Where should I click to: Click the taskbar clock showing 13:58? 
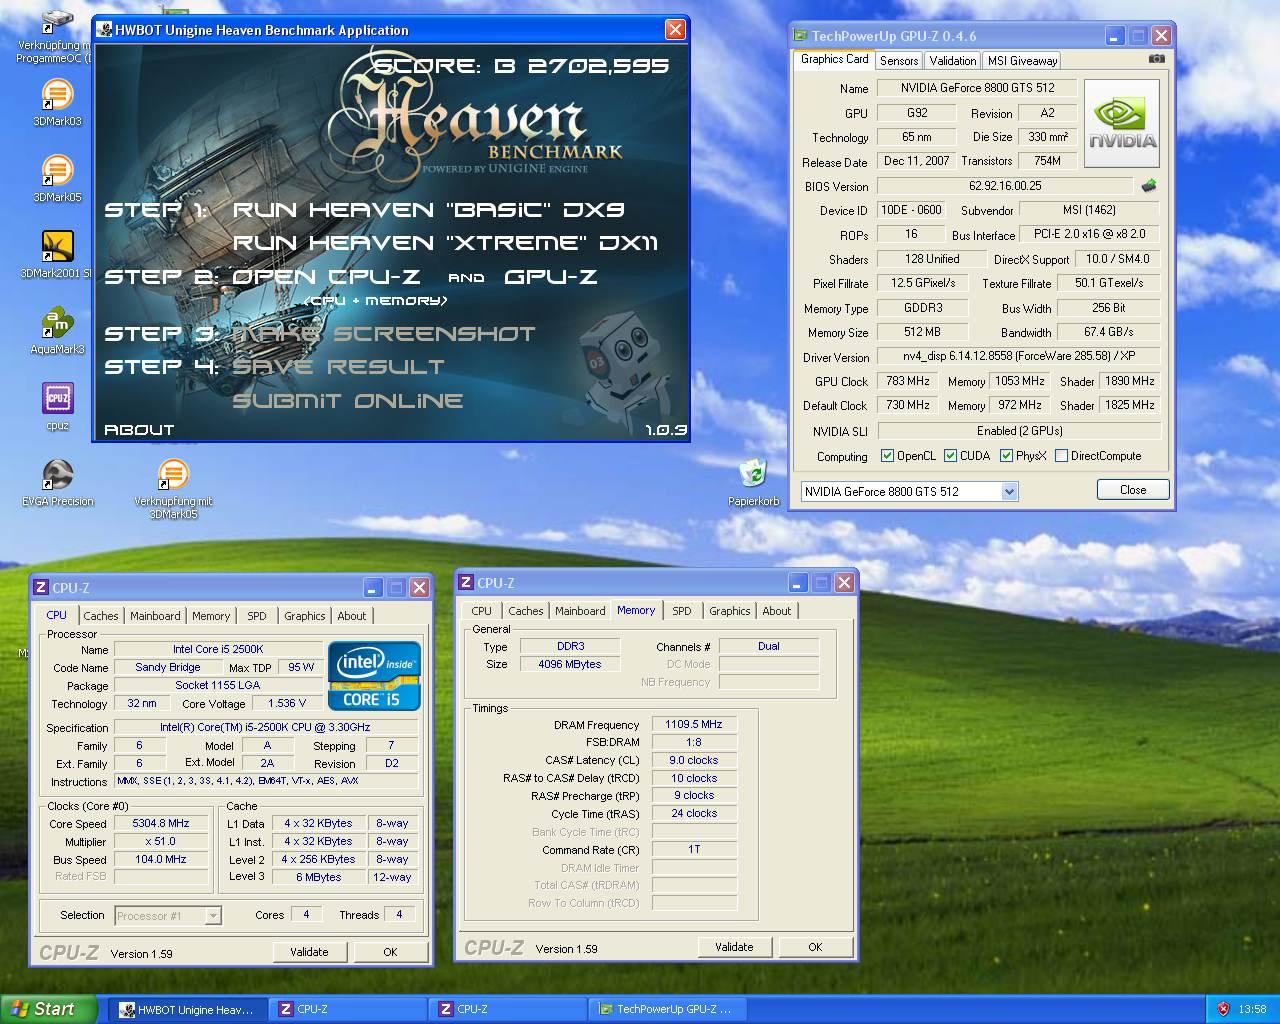point(1252,1010)
